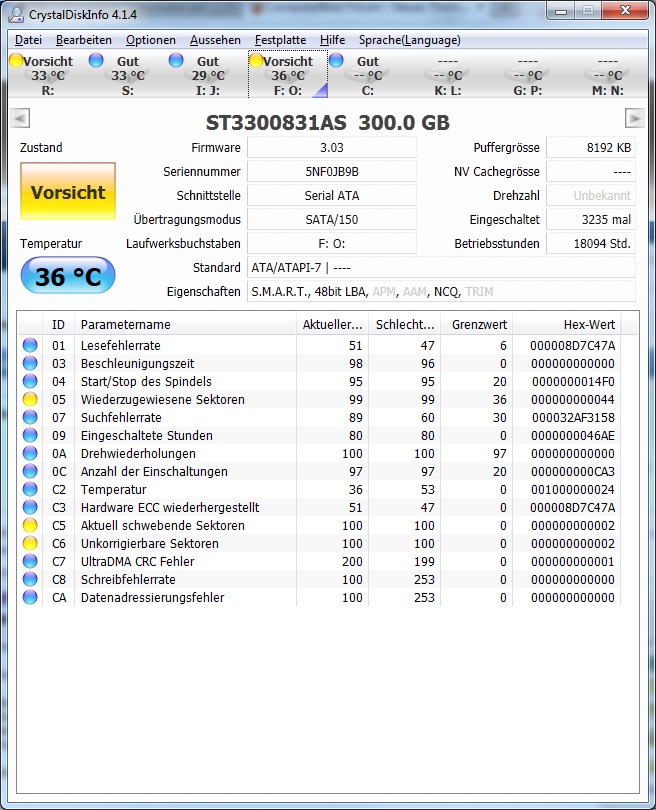Image resolution: width=656 pixels, height=810 pixels.
Task: Click the Eingeschaltet field 3235 mal
Action: point(591,220)
